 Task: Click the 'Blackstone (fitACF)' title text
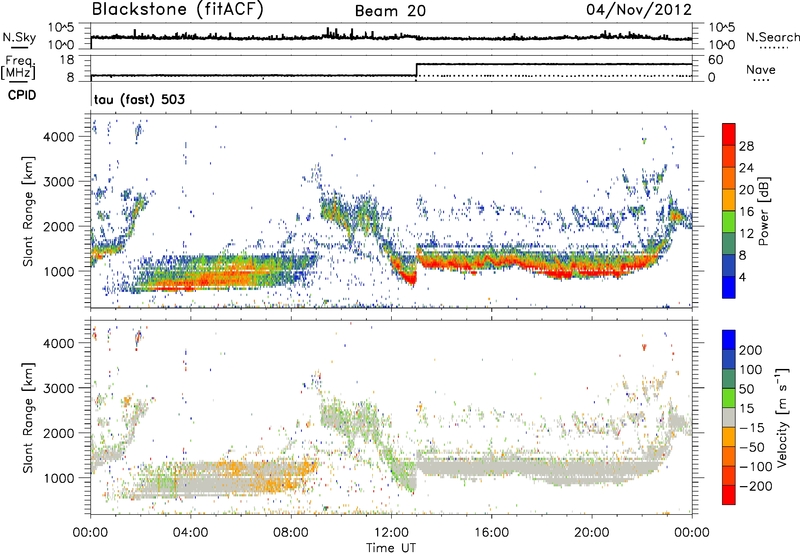pyautogui.click(x=177, y=9)
